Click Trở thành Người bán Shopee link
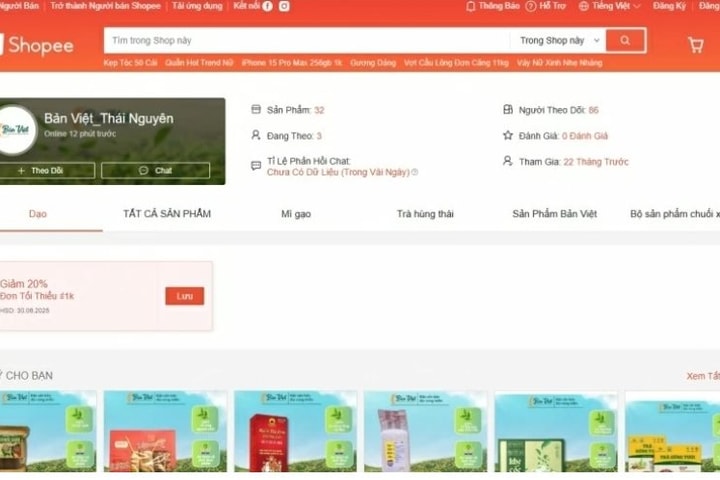The height and width of the screenshot is (480, 720). [106, 6]
